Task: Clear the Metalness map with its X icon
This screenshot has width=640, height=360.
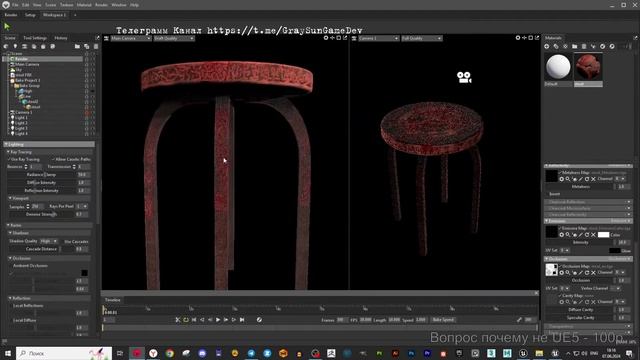Action: click(593, 179)
